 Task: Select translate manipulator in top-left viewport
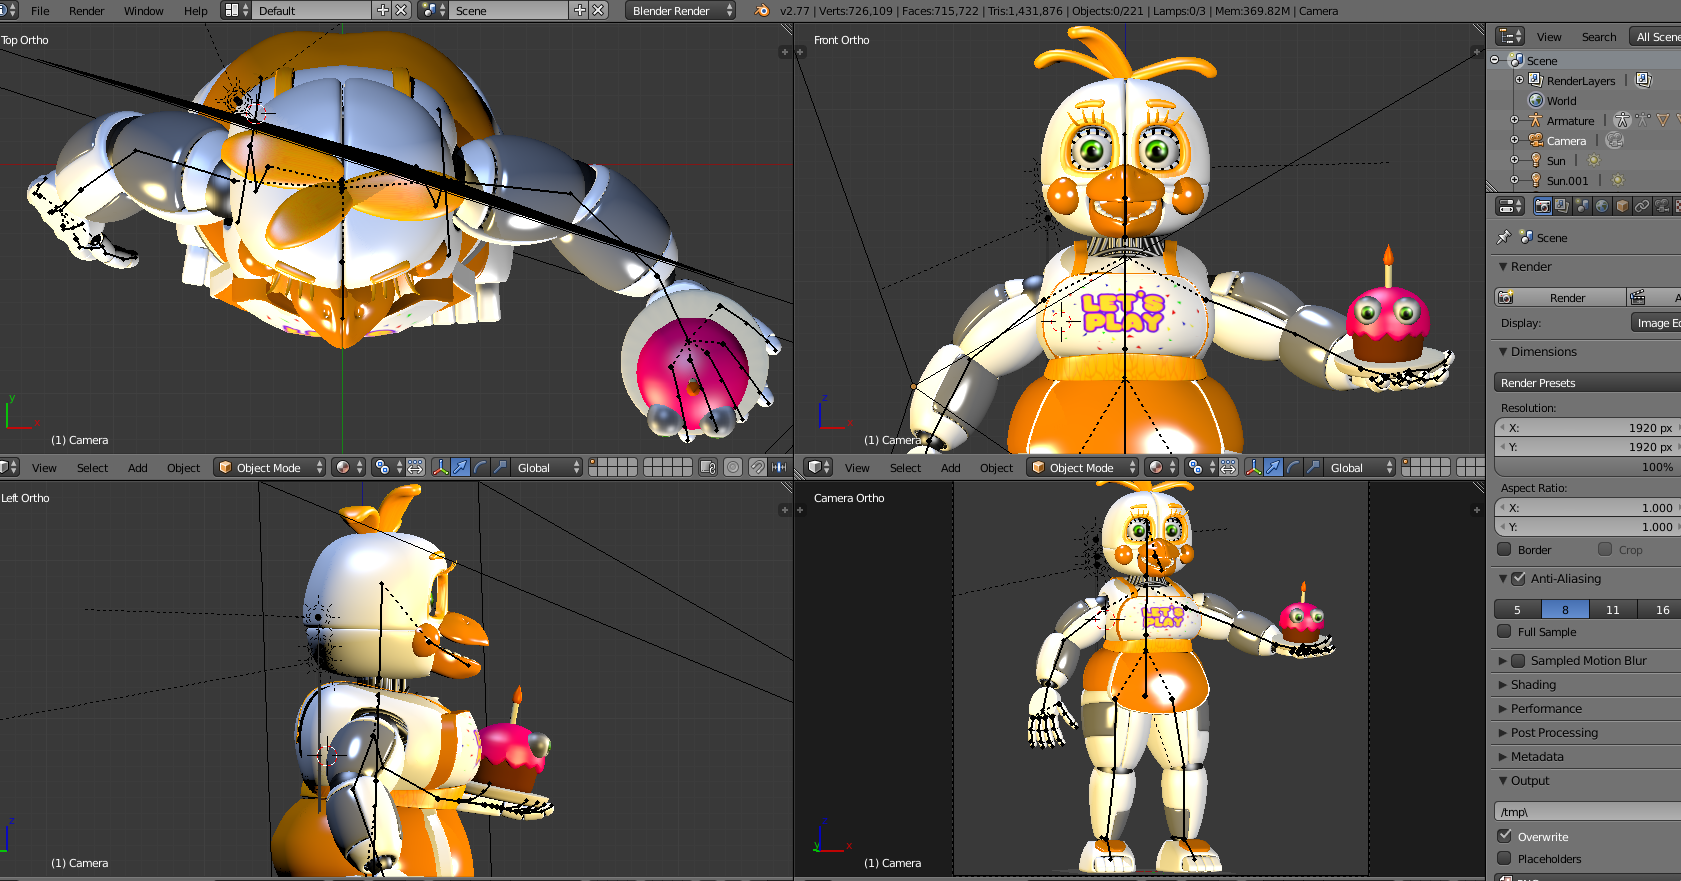[460, 467]
